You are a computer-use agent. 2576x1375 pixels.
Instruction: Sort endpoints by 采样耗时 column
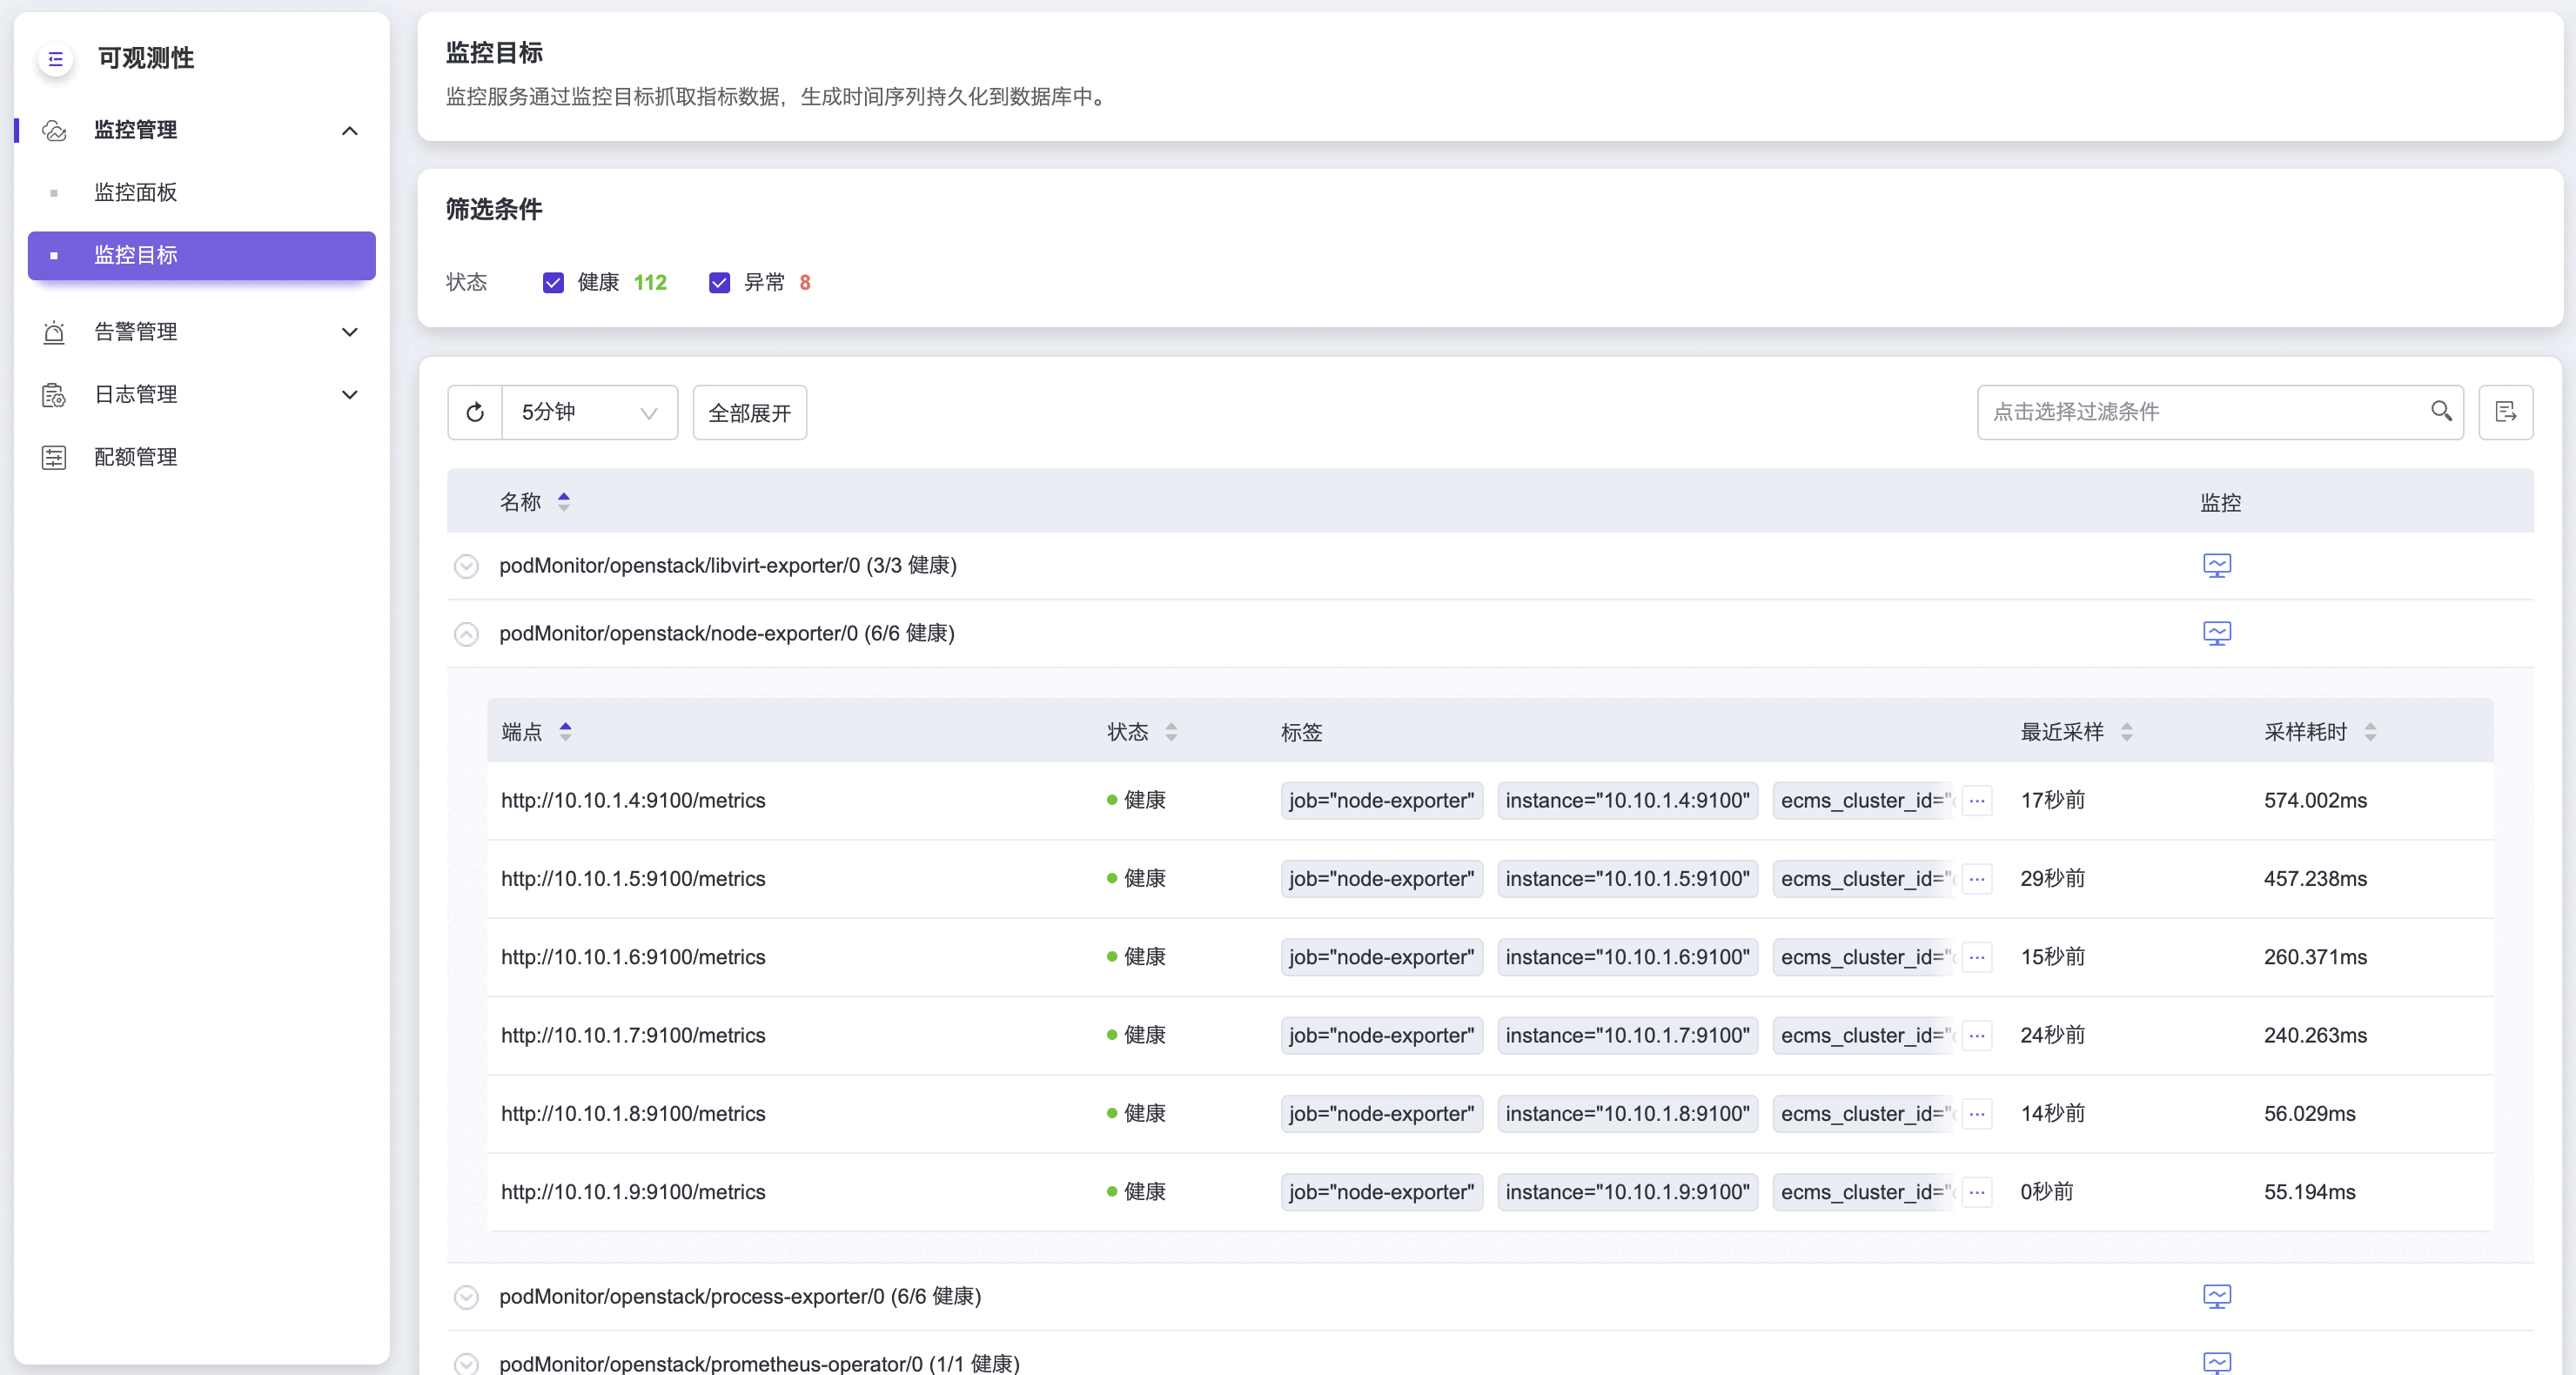click(x=2369, y=732)
